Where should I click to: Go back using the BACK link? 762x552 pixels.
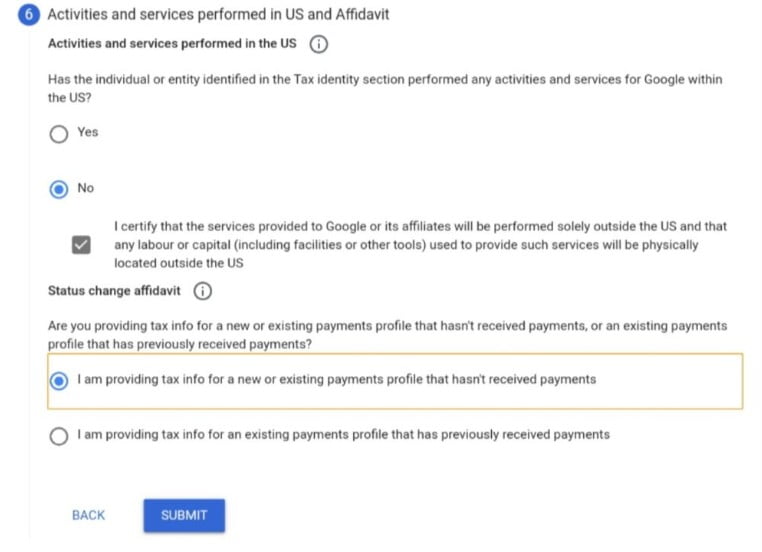click(x=88, y=515)
